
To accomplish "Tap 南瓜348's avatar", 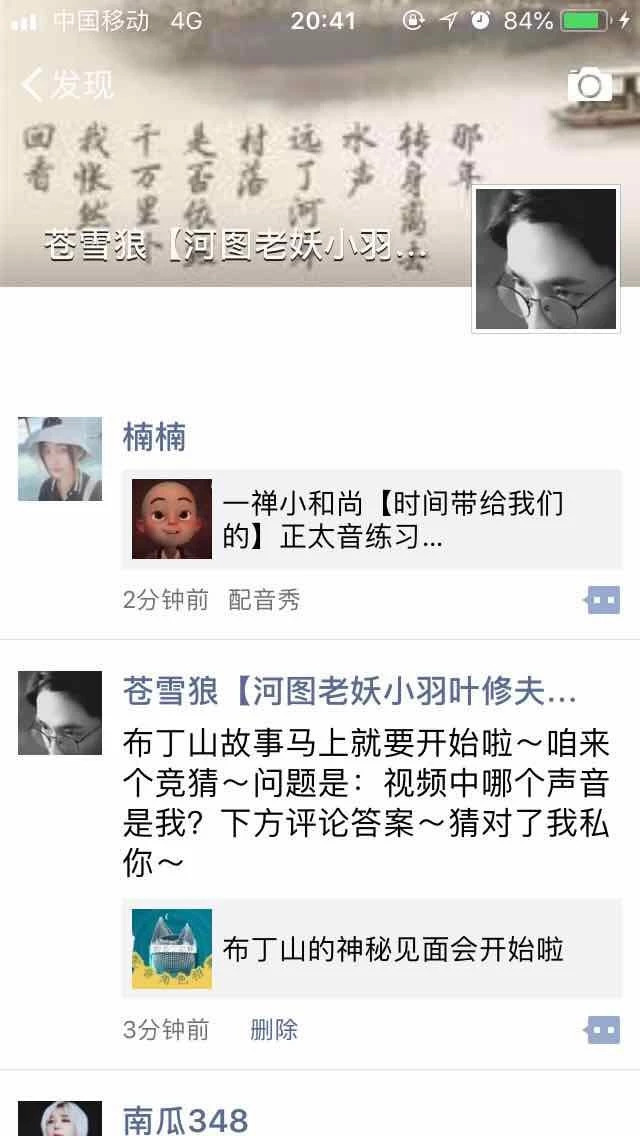I will (x=60, y=1119).
